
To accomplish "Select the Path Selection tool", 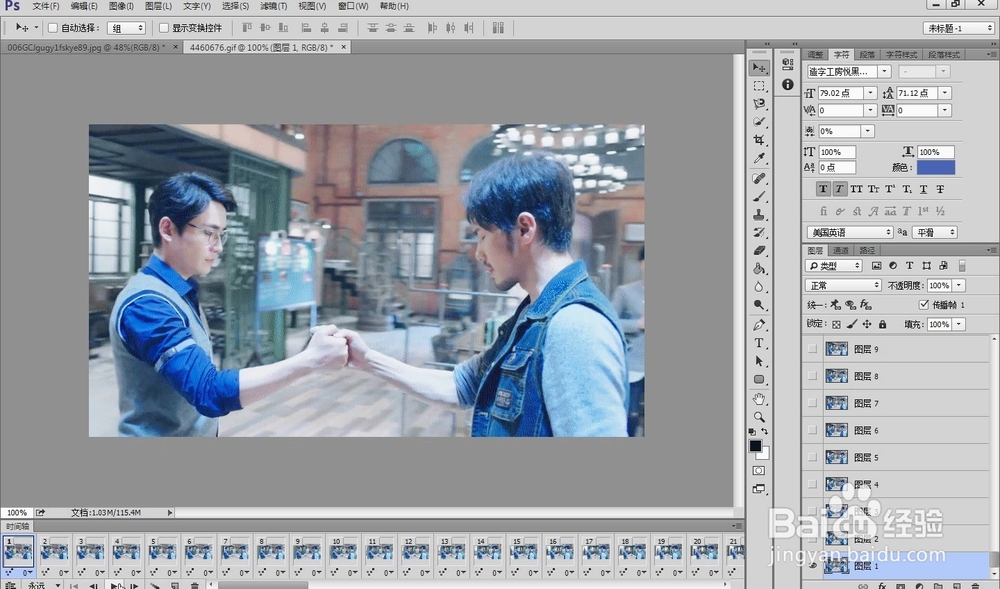I will (758, 361).
